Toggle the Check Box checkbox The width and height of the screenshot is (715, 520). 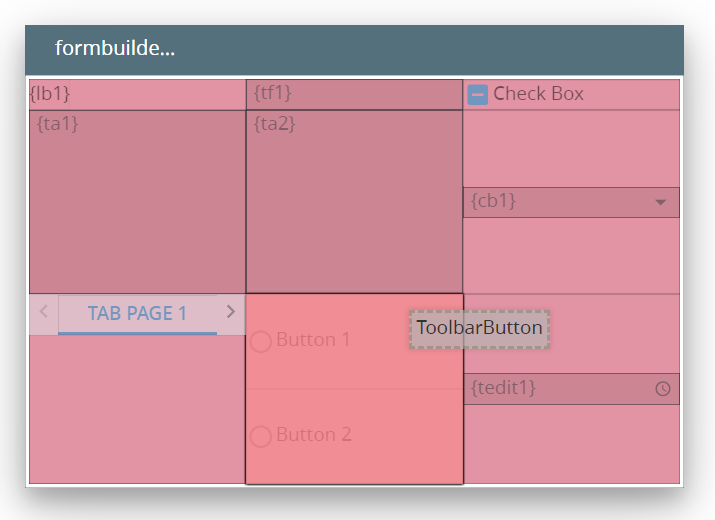tap(478, 94)
